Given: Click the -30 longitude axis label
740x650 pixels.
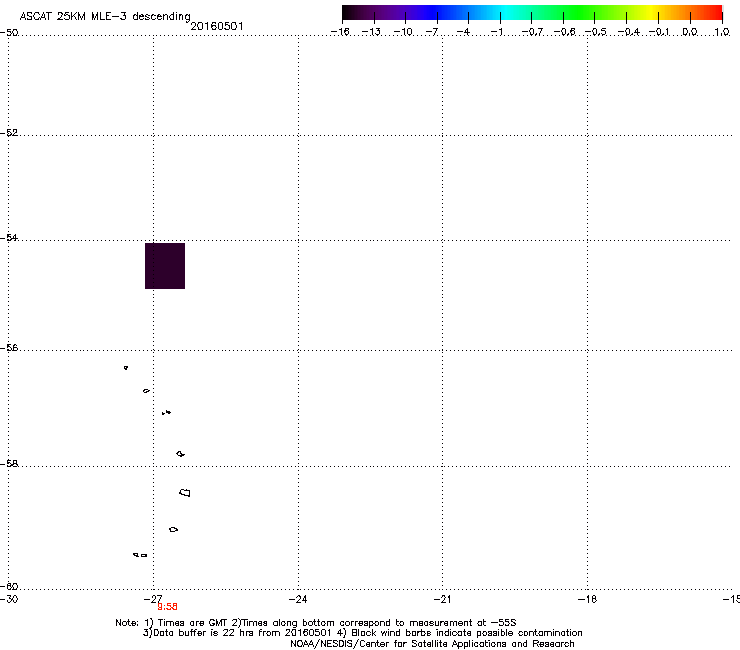Looking at the screenshot, I should coord(9,599).
